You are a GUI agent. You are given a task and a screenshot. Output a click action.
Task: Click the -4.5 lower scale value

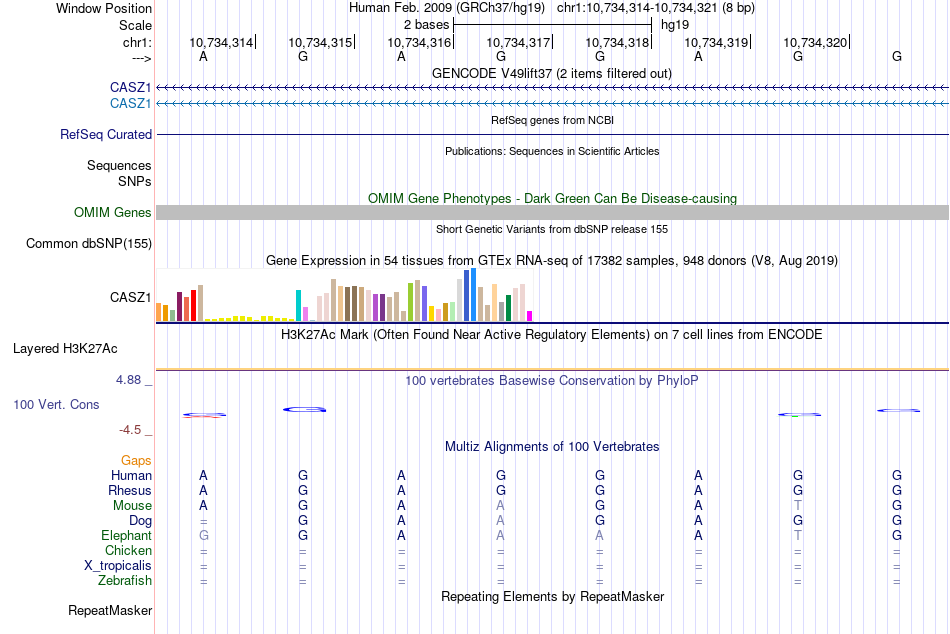(130, 430)
